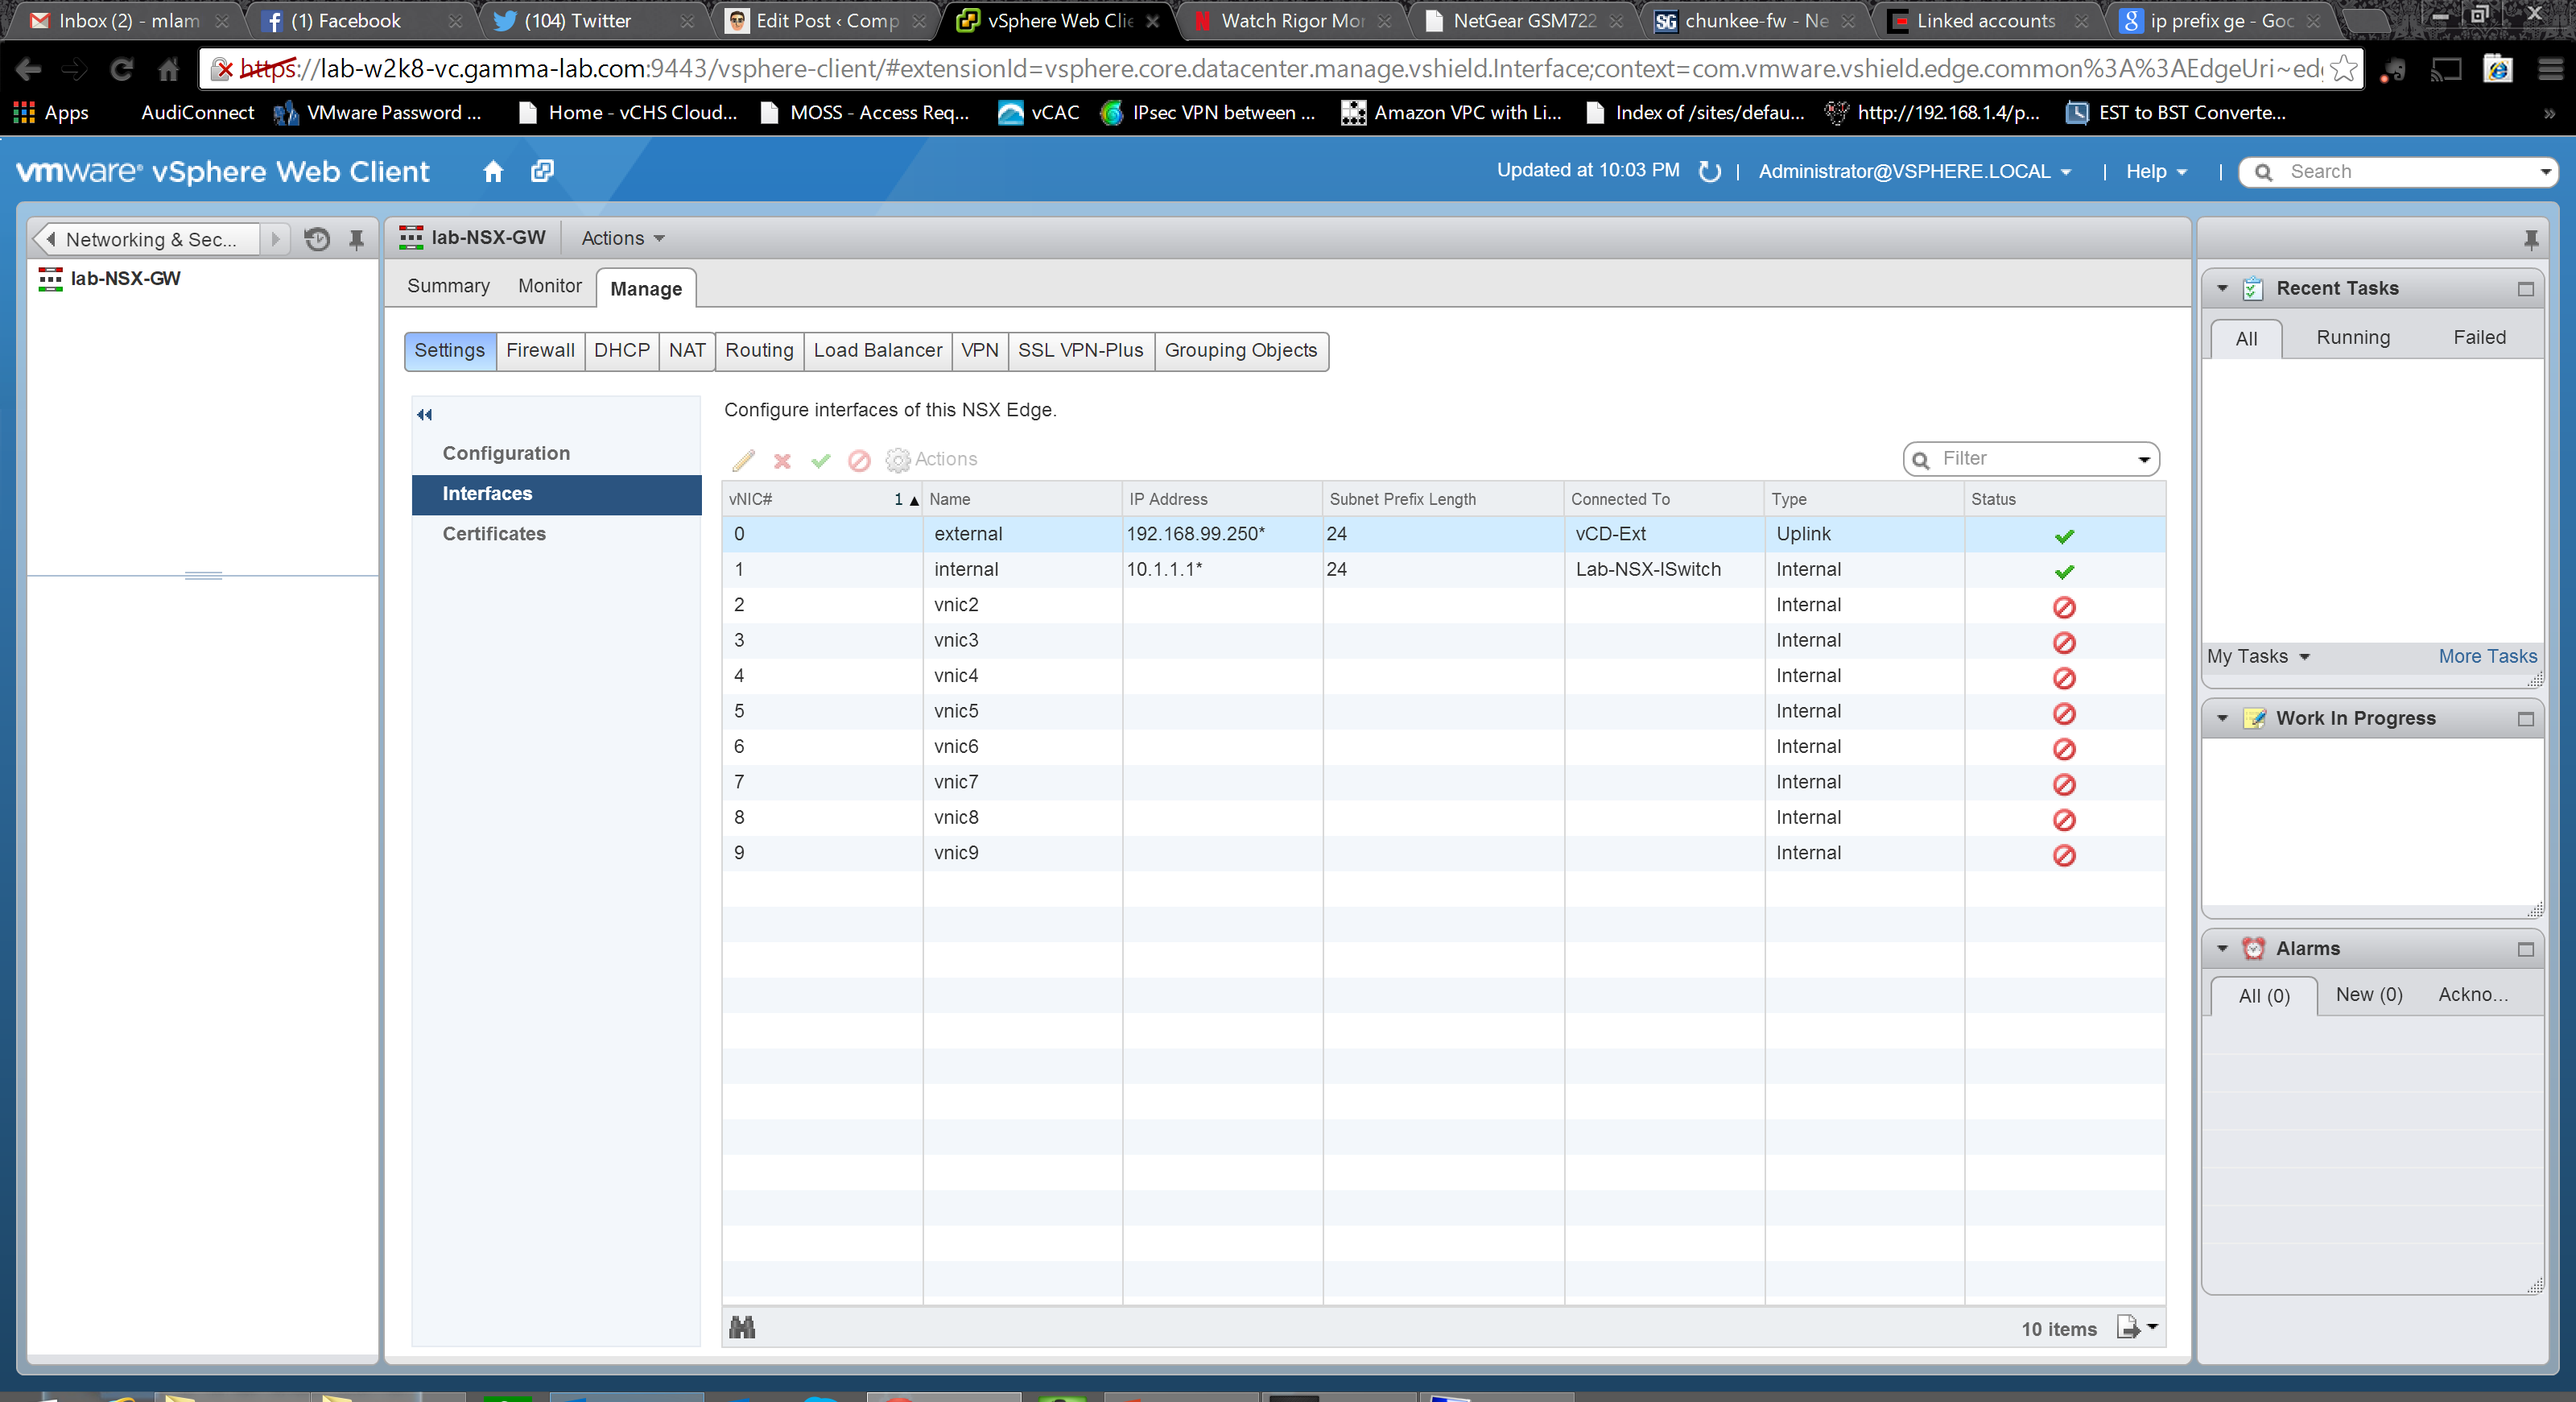Click the red disconnect interface icon
Image resolution: width=2576 pixels, height=1402 pixels.
(x=859, y=460)
